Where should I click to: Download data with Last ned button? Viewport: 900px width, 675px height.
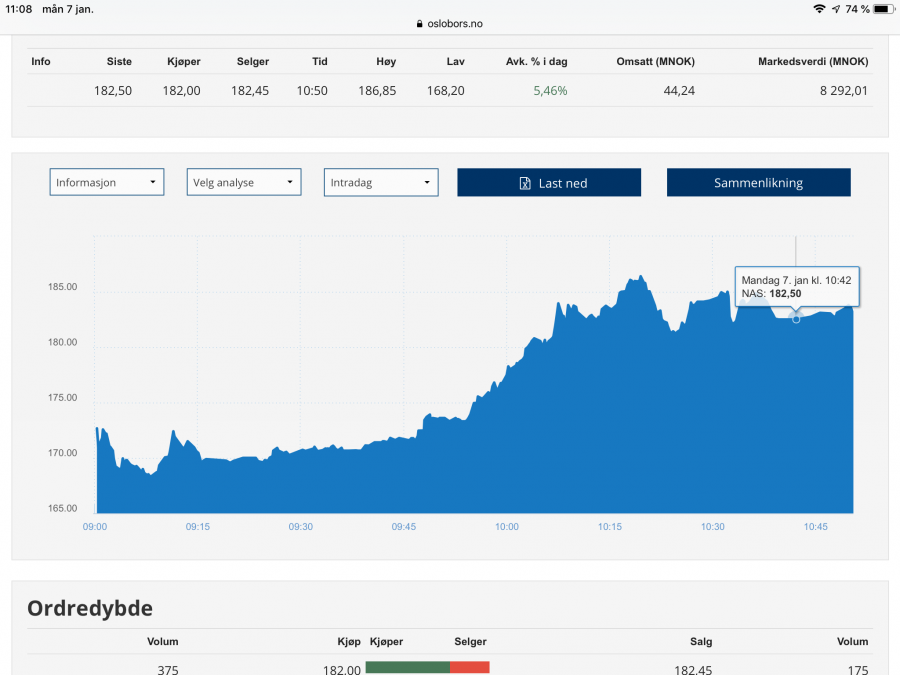click(549, 183)
